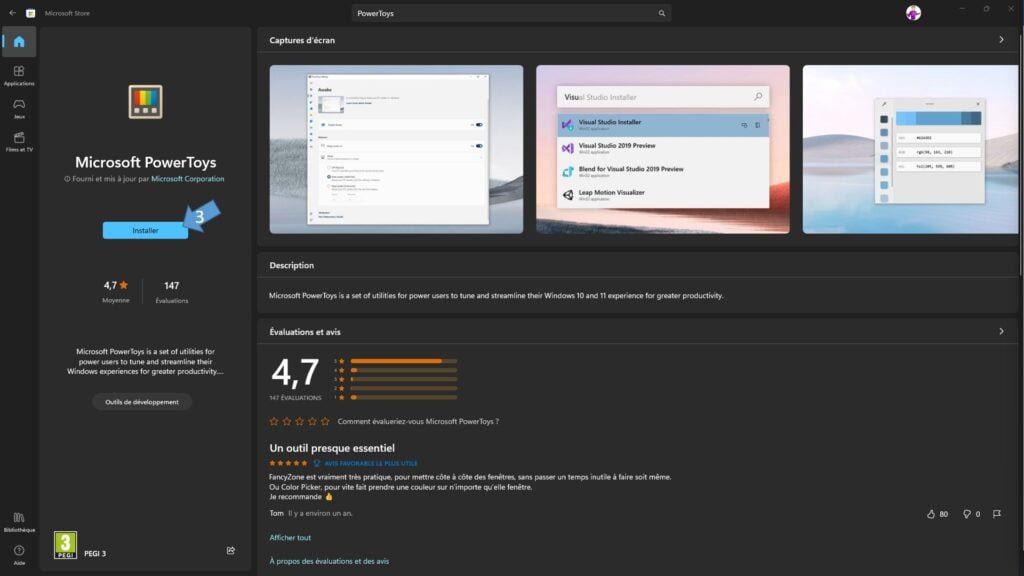This screenshot has width=1024, height=576.
Task: Click the PEGI 3 rating badge
Action: pos(65,545)
